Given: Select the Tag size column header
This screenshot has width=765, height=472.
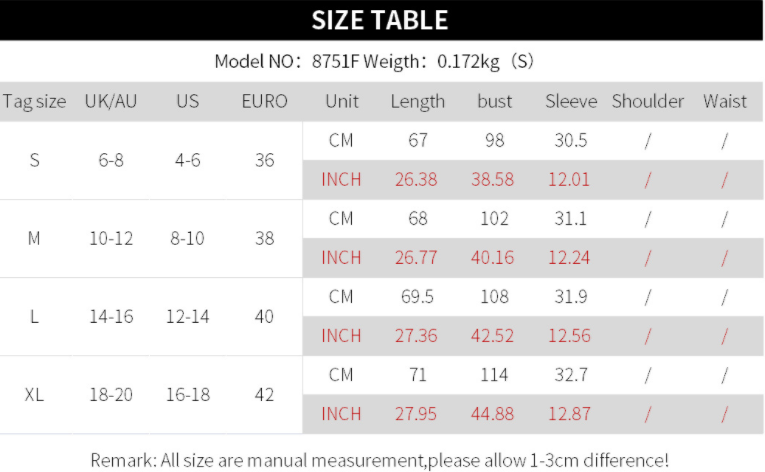Looking at the screenshot, I should (35, 101).
